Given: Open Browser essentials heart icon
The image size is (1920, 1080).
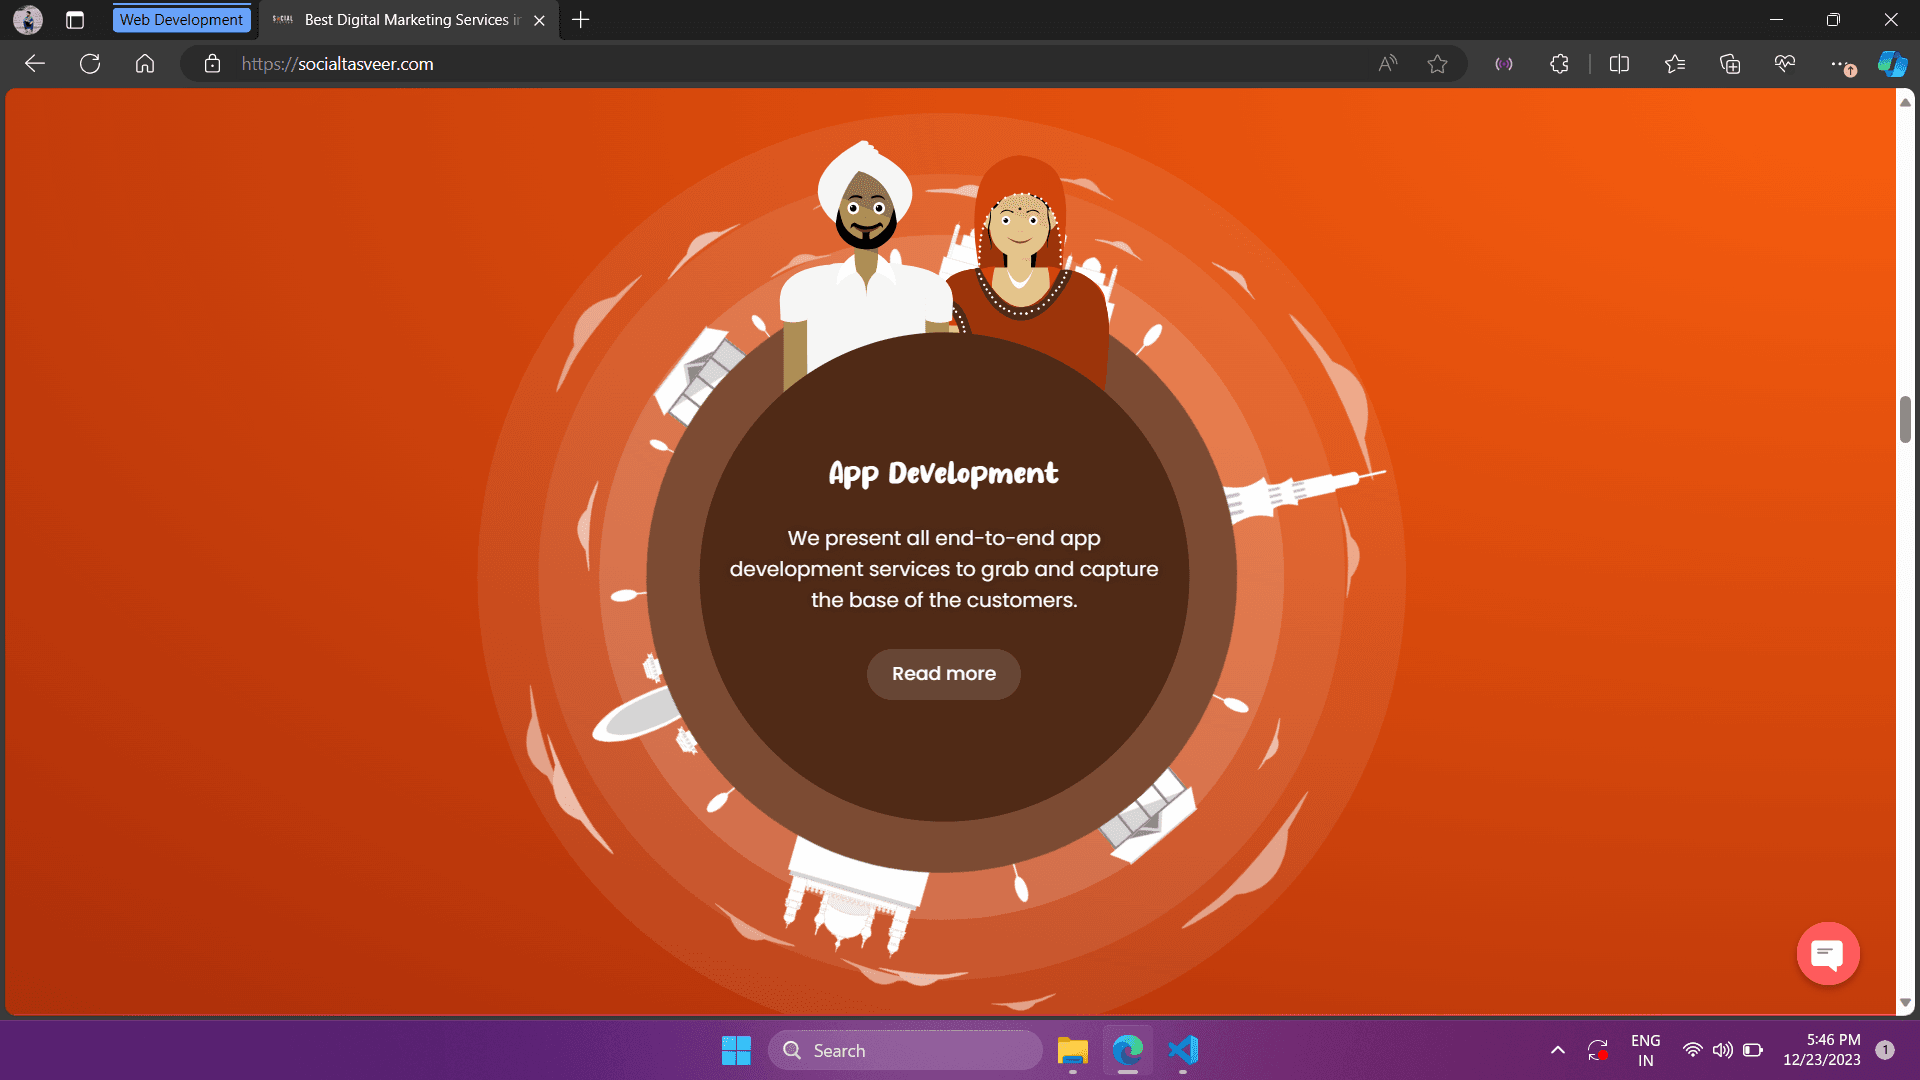Looking at the screenshot, I should click(1785, 64).
